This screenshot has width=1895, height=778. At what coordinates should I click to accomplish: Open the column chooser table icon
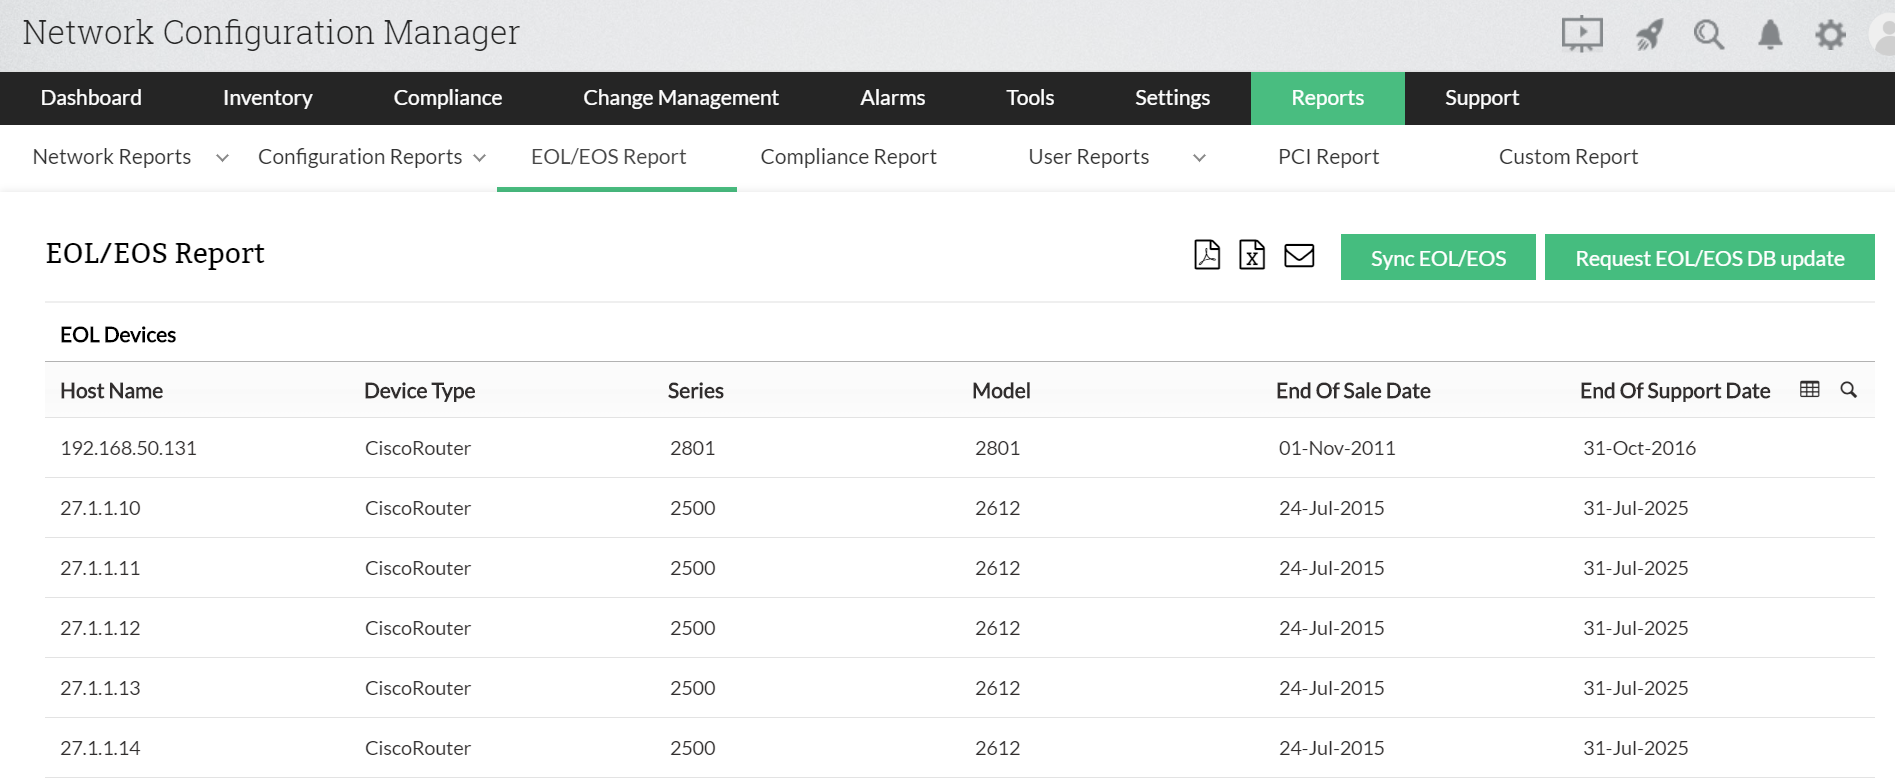pos(1809,389)
